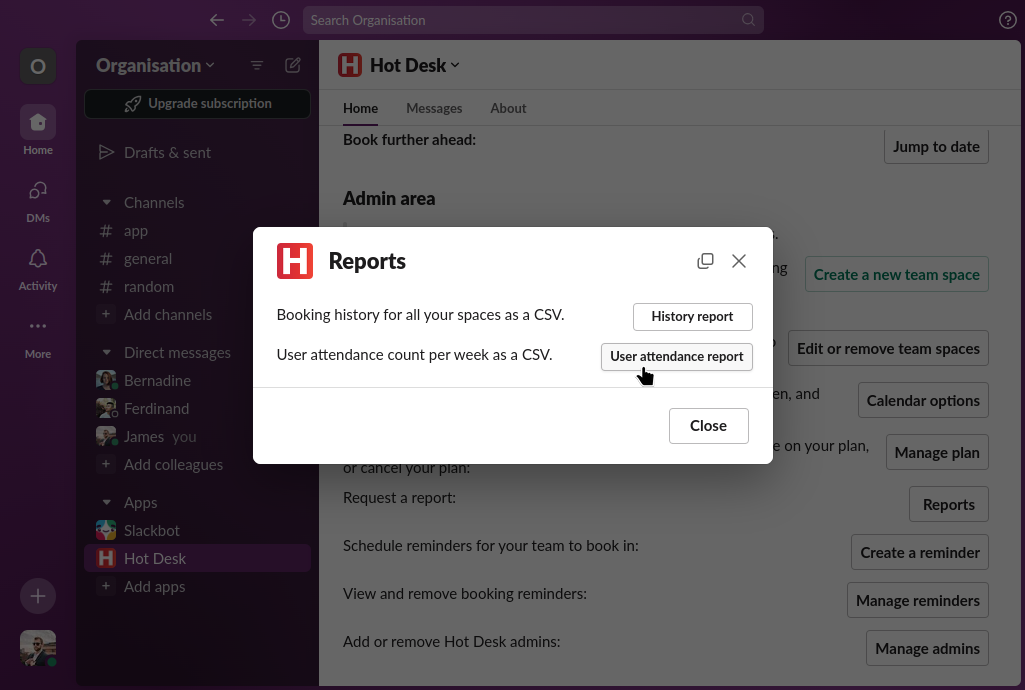Click the Calendar options button

pos(923,401)
